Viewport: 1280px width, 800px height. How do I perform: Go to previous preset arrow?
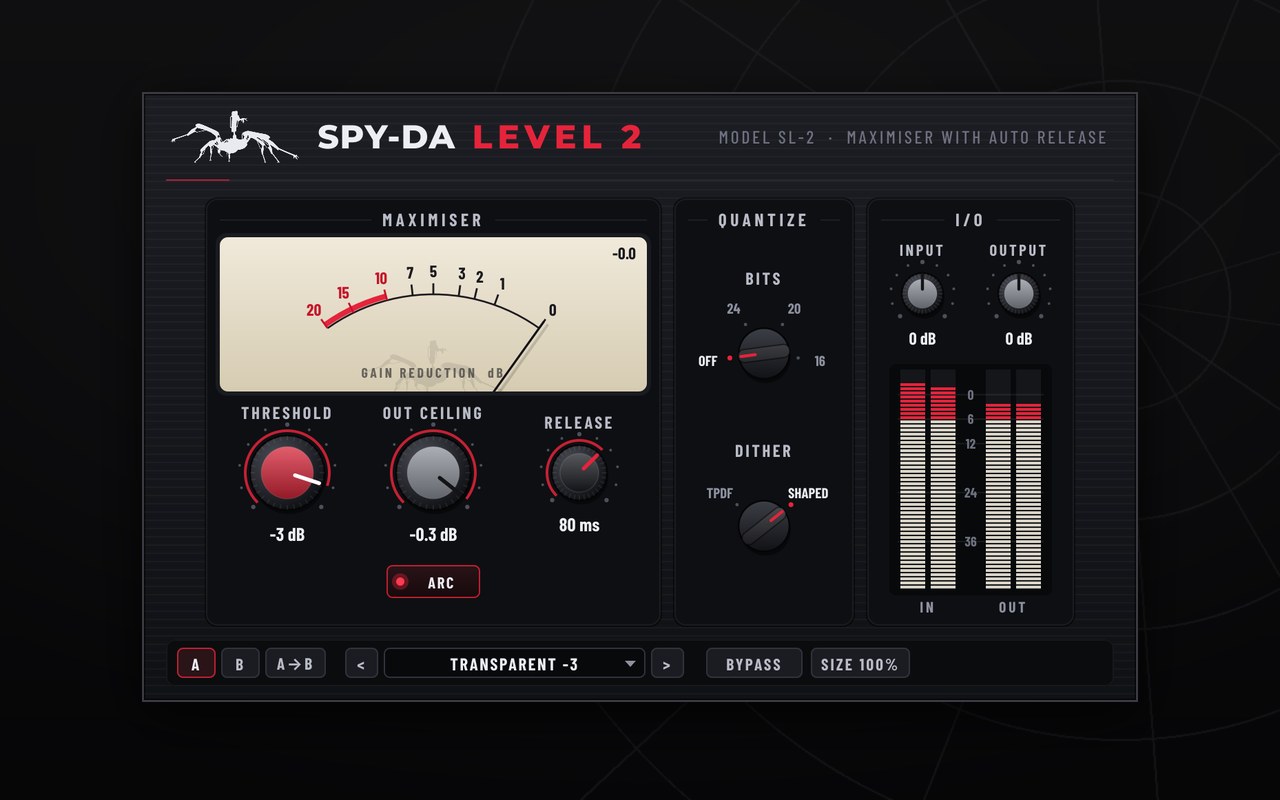[361, 664]
